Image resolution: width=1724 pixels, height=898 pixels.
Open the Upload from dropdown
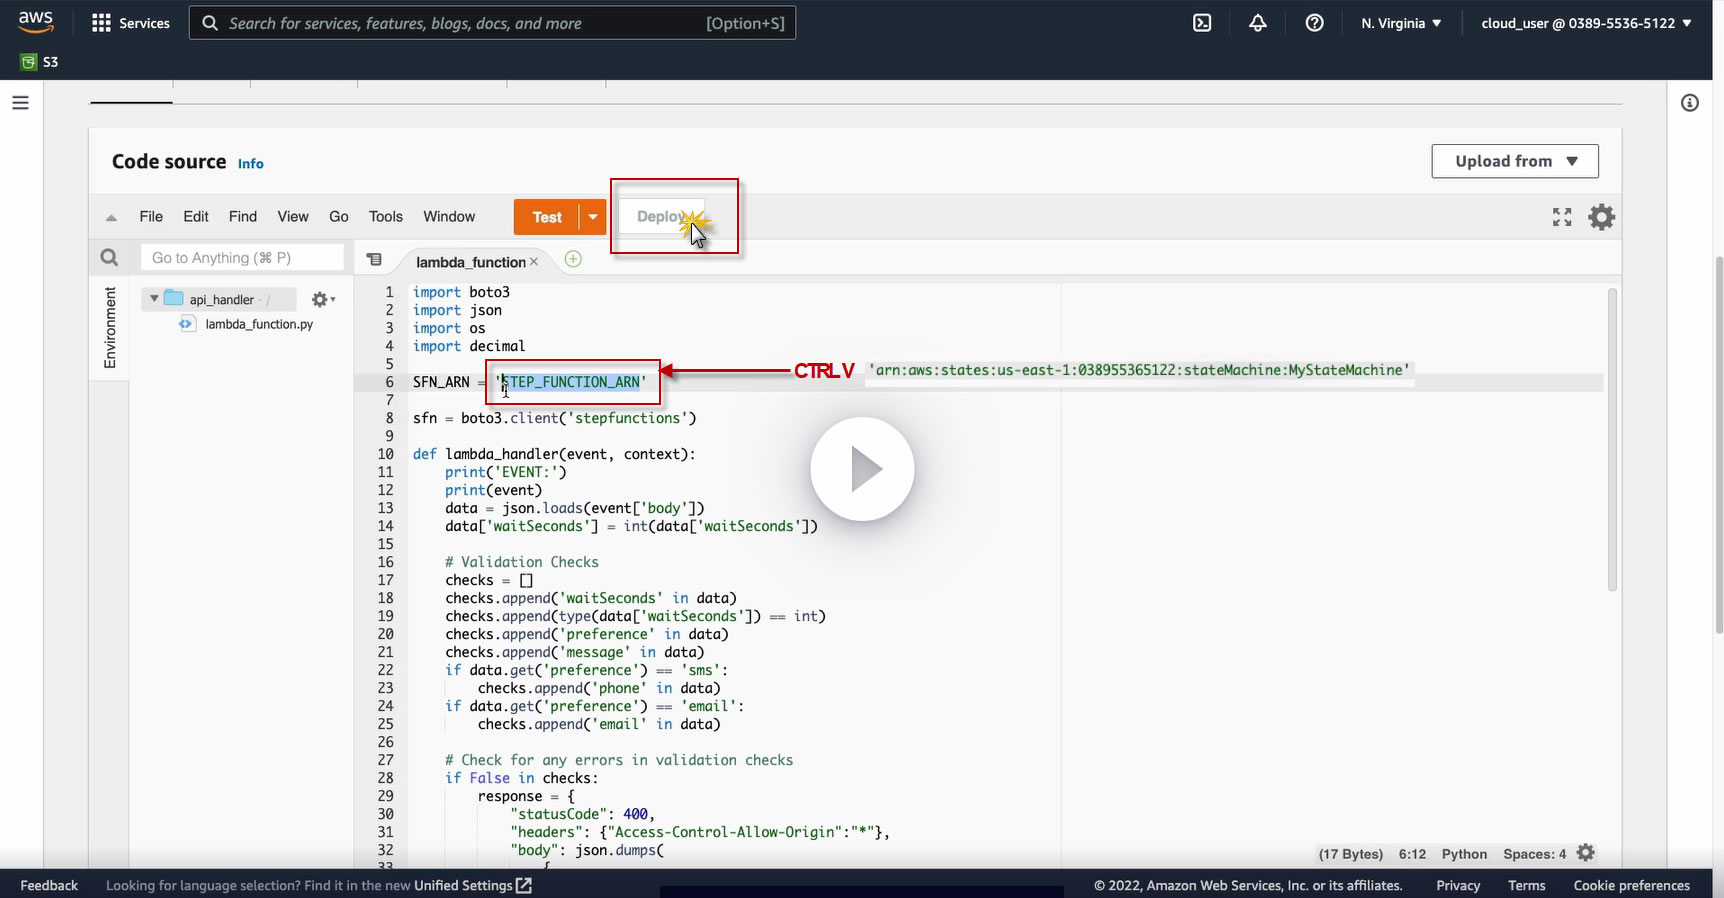[1514, 161]
